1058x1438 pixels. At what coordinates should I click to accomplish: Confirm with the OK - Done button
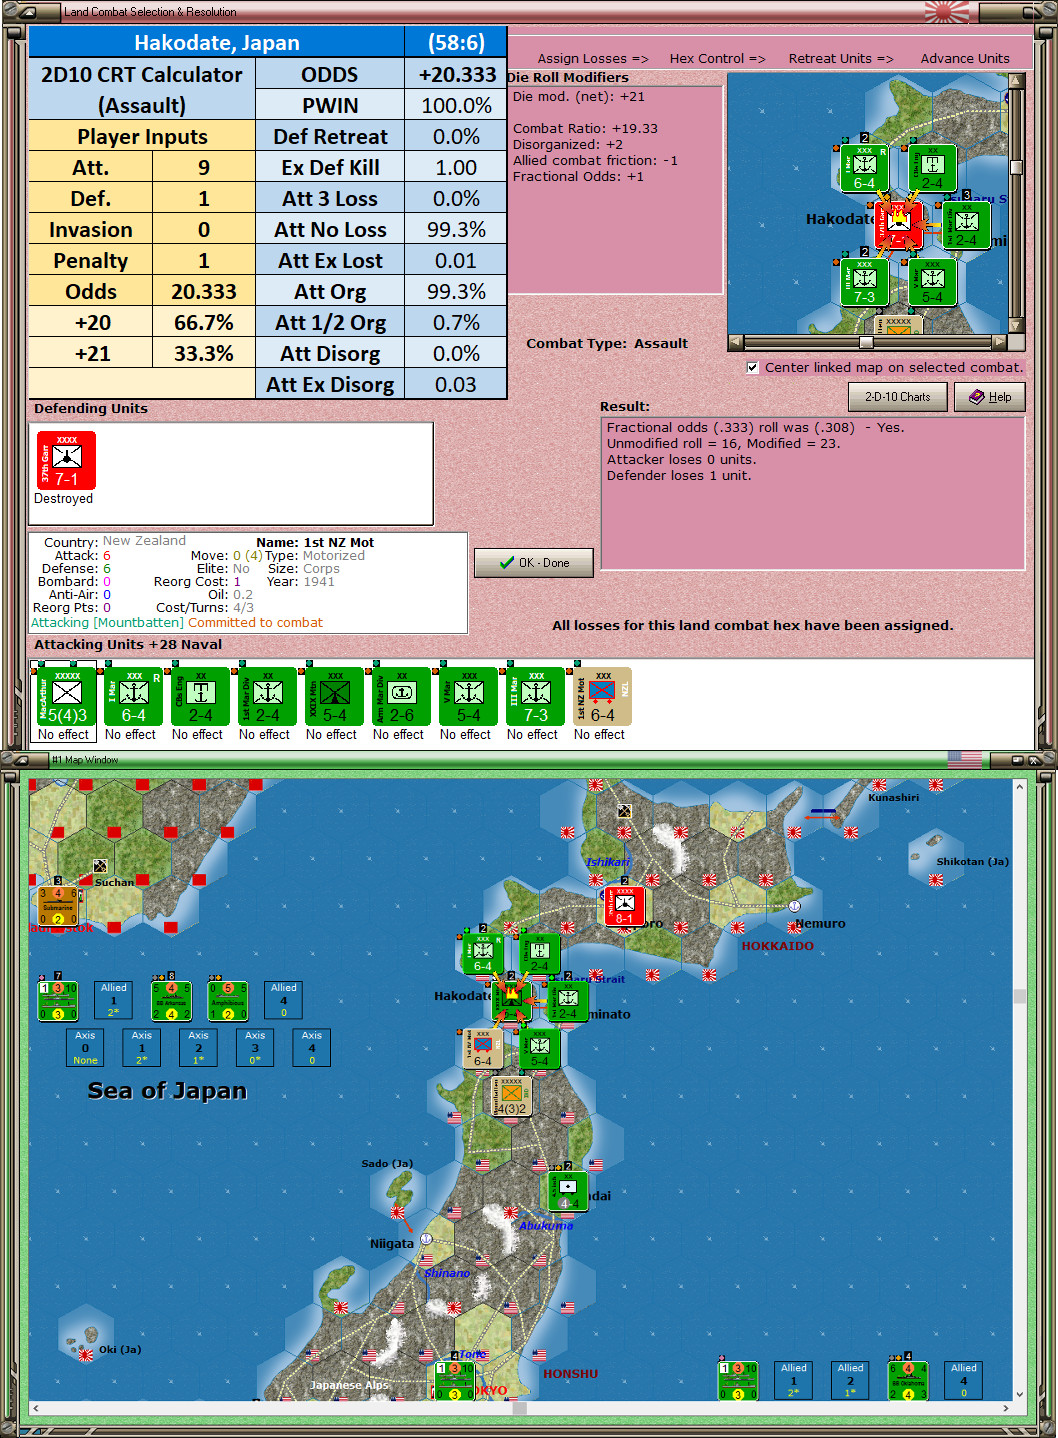[534, 563]
